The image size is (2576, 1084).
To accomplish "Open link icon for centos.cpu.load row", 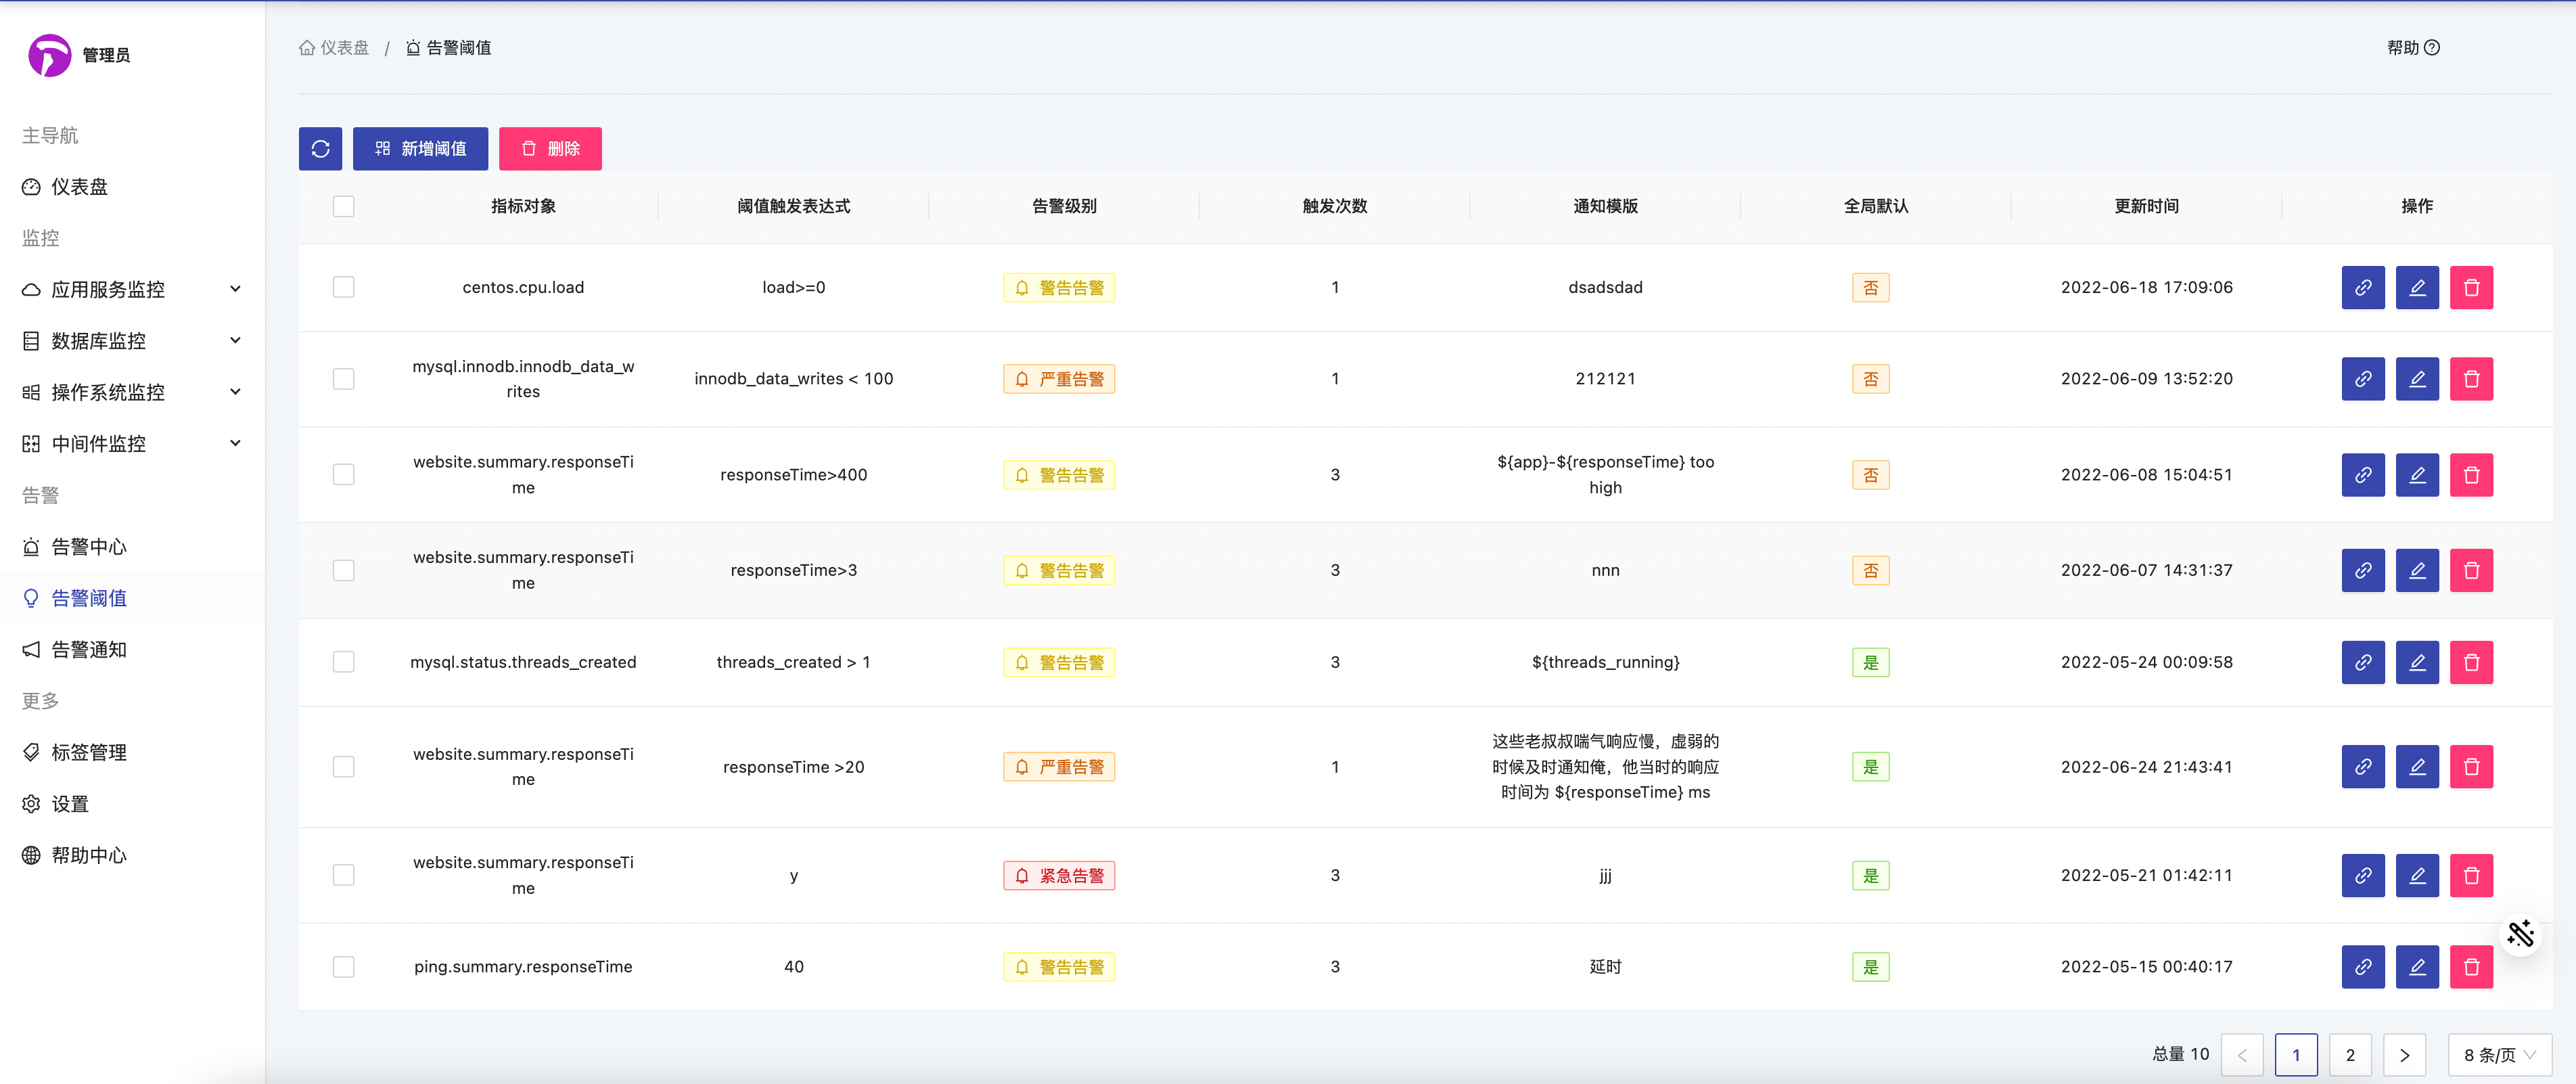I will click(2362, 287).
